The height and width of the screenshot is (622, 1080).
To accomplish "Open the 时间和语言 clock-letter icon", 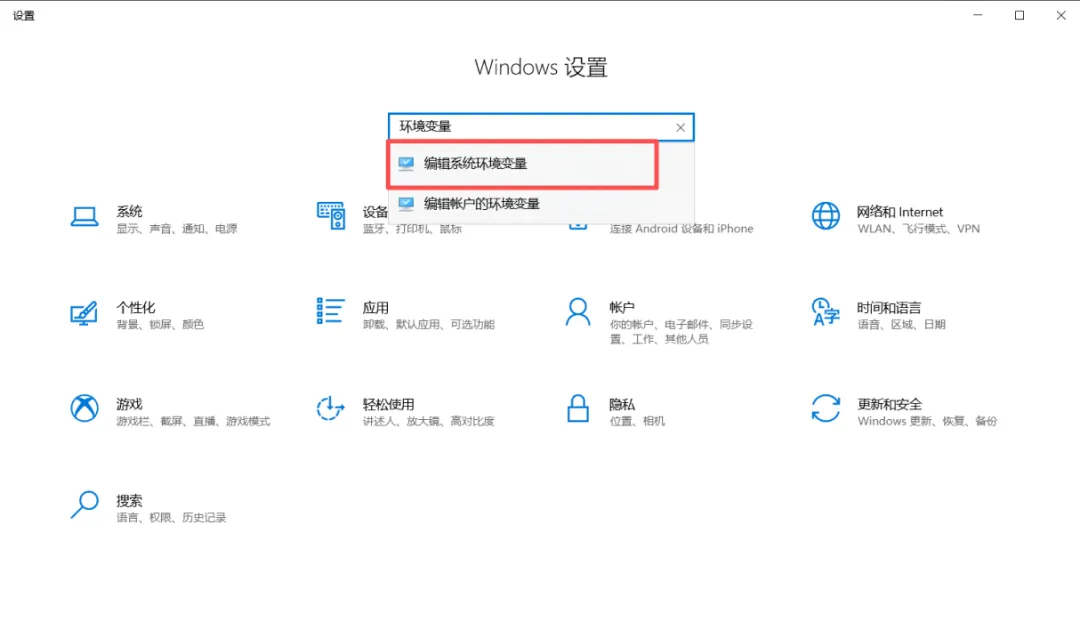I will click(825, 311).
